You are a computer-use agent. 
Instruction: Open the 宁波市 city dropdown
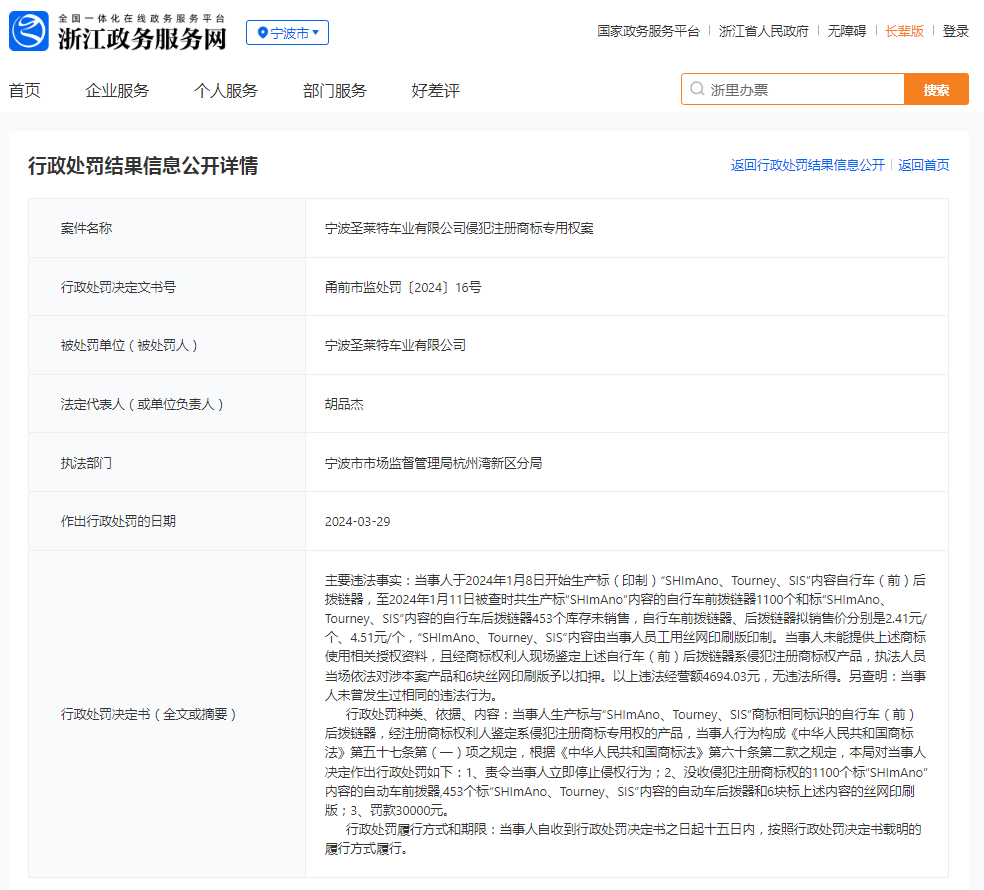(287, 33)
